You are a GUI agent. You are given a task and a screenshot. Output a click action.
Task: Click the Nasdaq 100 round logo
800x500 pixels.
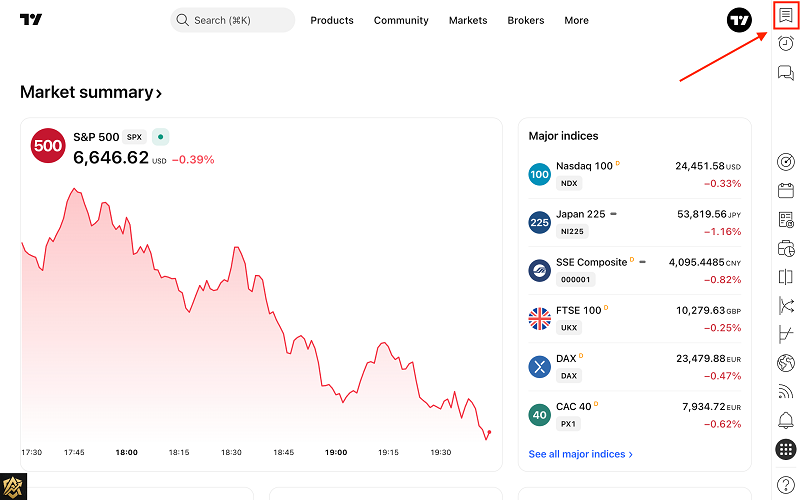point(539,174)
